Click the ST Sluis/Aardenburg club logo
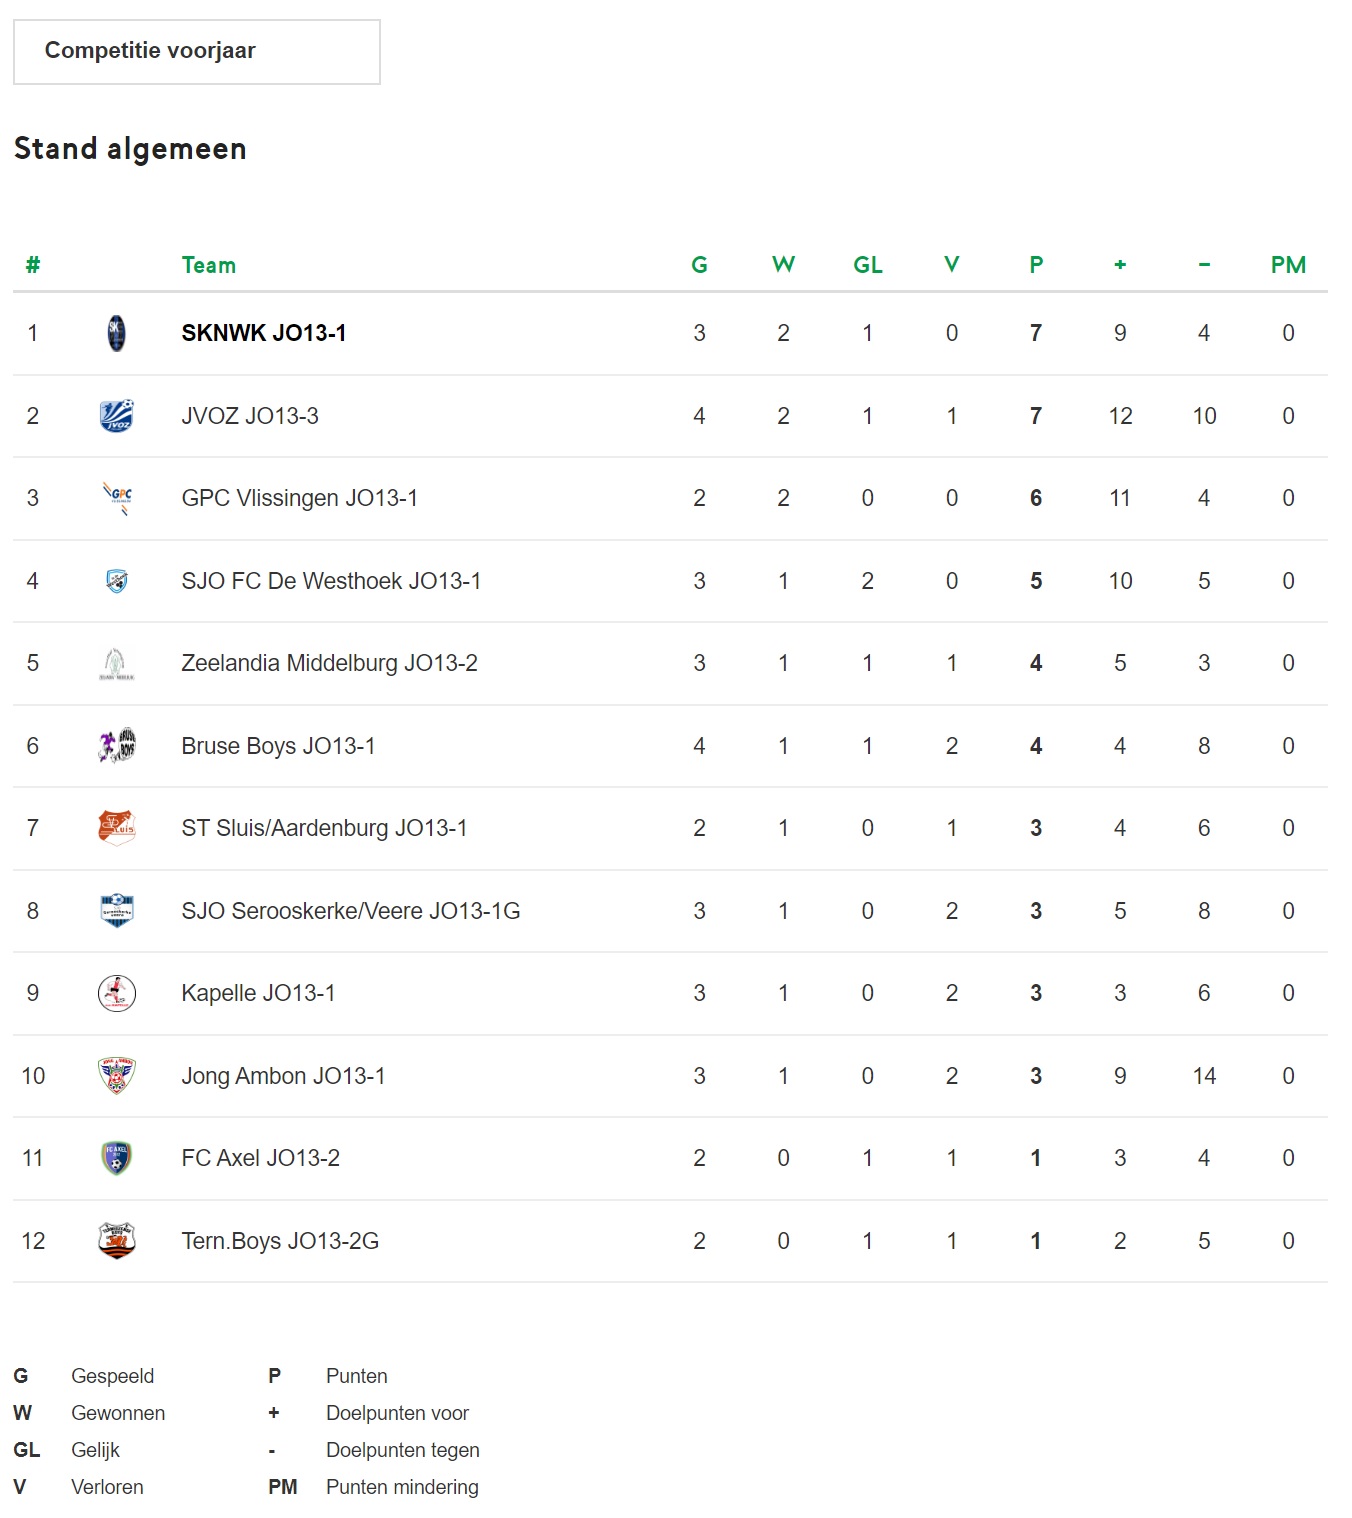Screen dimensions: 1352x1518 point(117,828)
